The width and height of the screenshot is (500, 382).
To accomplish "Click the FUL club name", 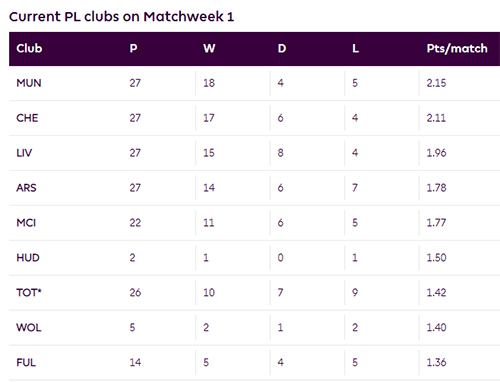I will (26, 362).
